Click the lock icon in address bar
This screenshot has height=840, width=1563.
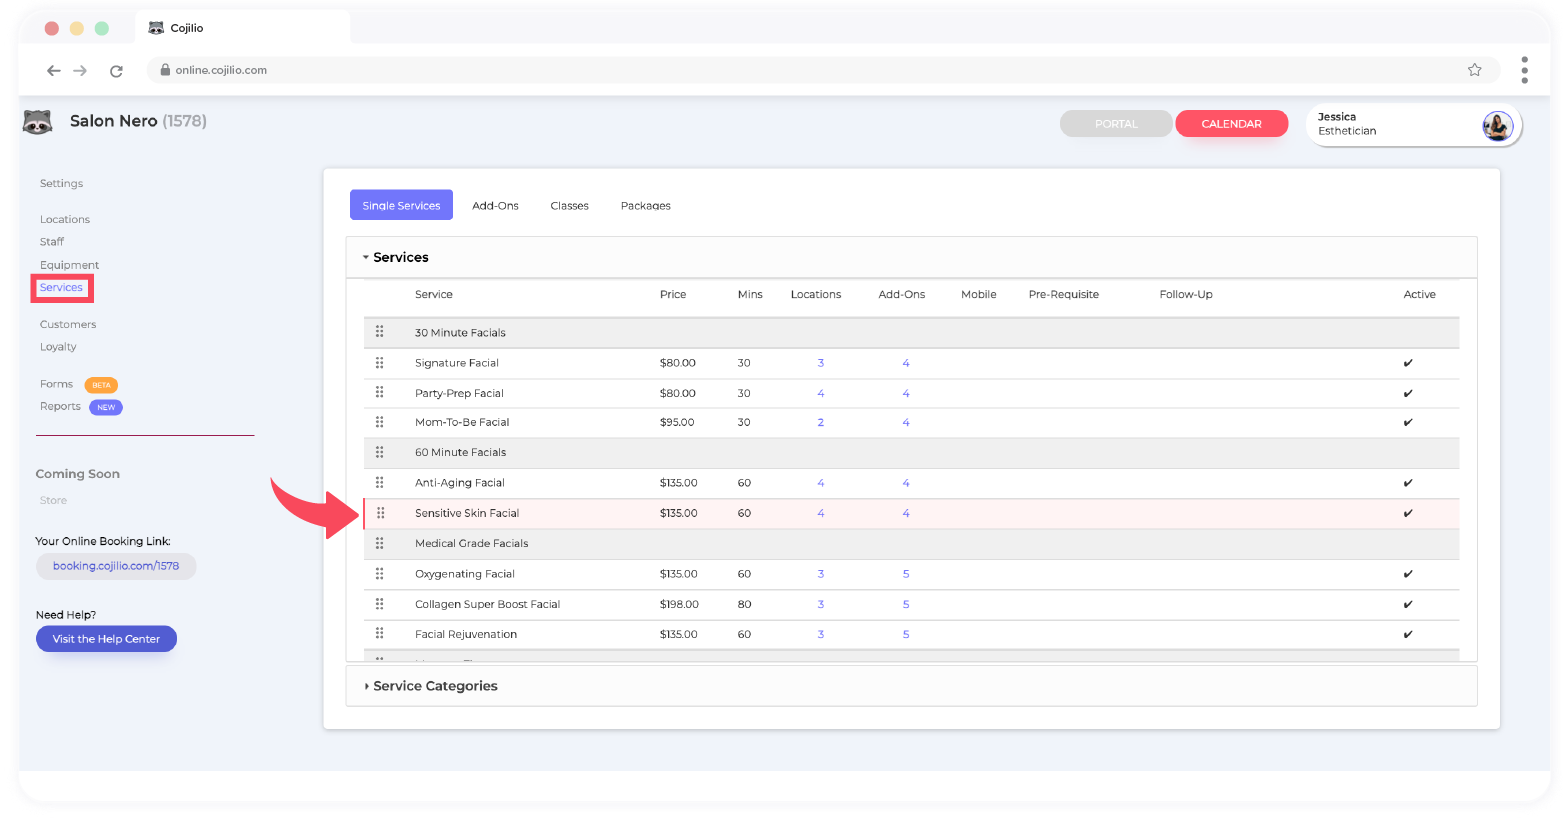(x=165, y=70)
